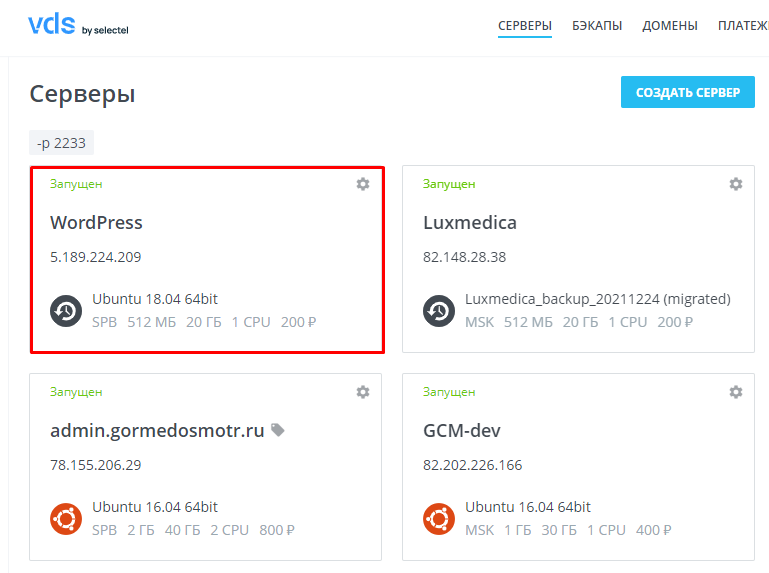Open the Luxmedica server name
The width and height of the screenshot is (769, 573).
[470, 223]
